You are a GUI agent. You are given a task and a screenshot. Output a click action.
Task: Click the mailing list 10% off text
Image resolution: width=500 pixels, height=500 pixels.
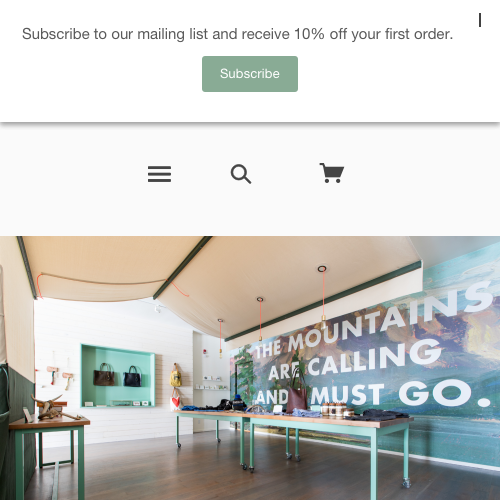pyautogui.click(x=237, y=34)
